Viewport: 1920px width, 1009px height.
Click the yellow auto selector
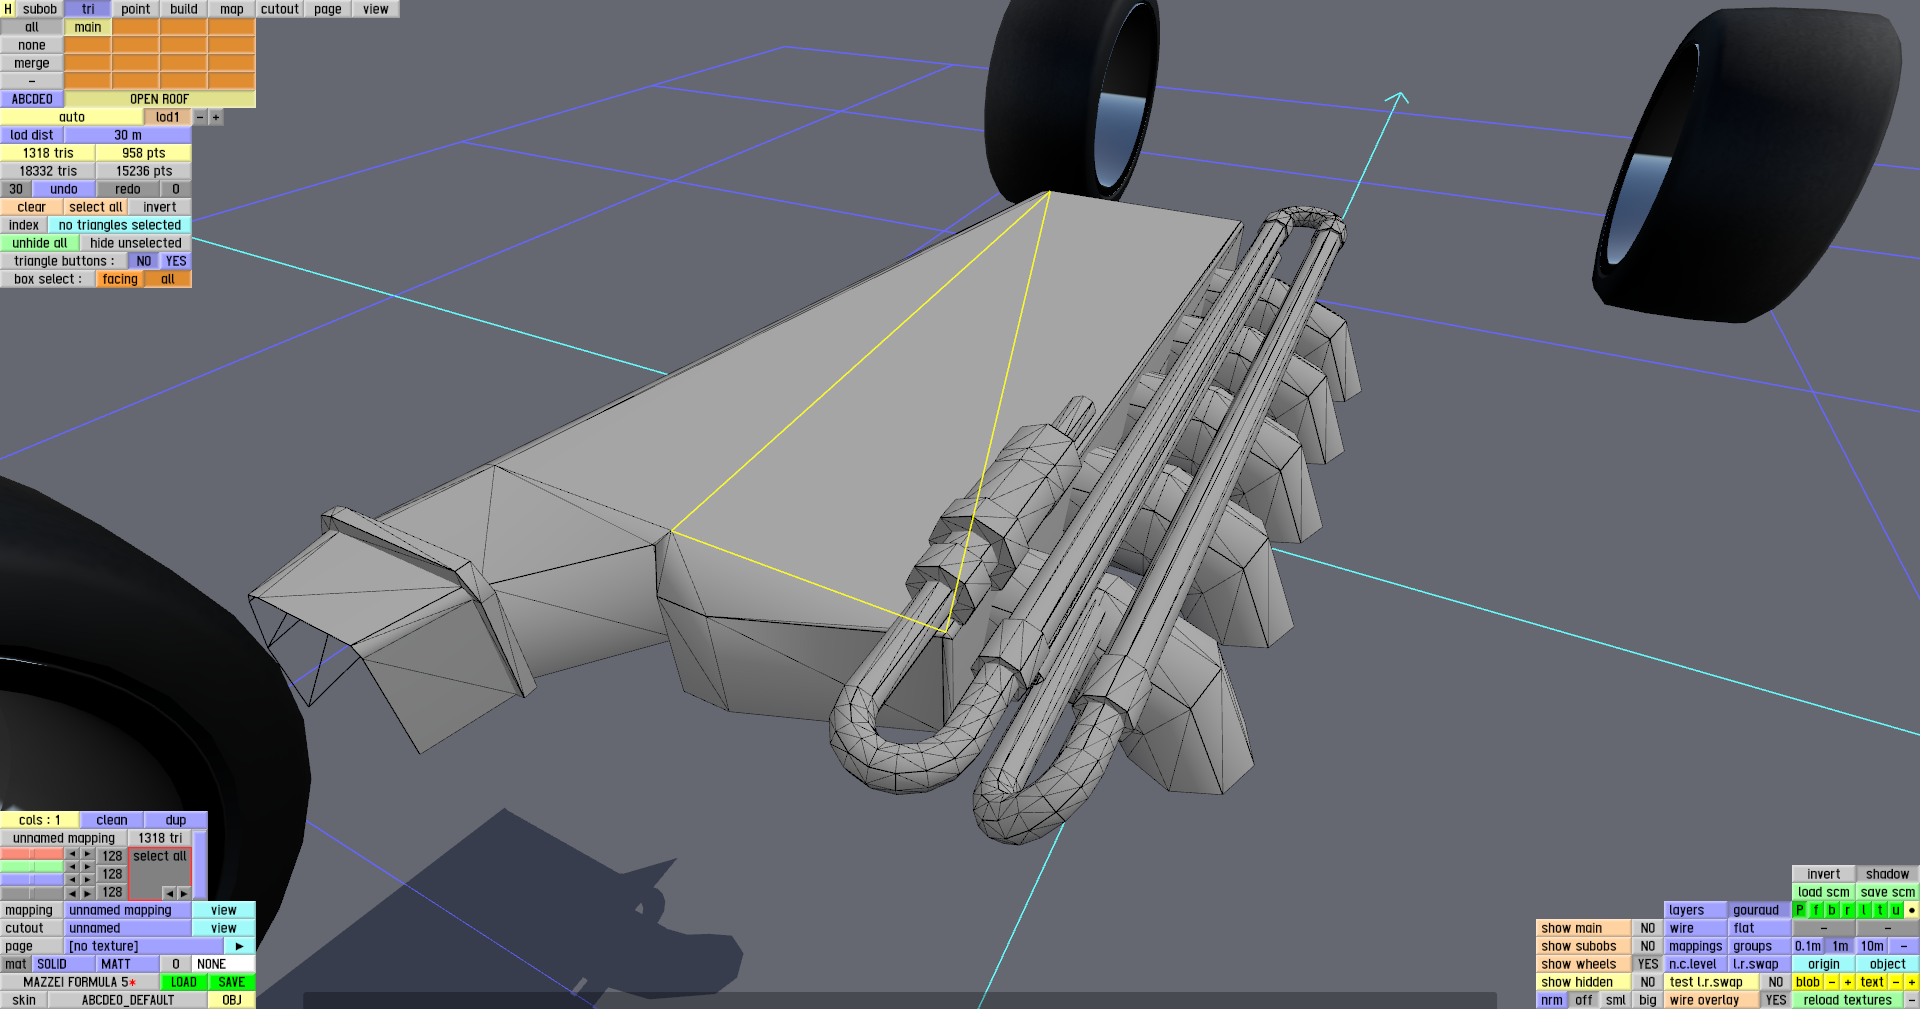coord(72,117)
